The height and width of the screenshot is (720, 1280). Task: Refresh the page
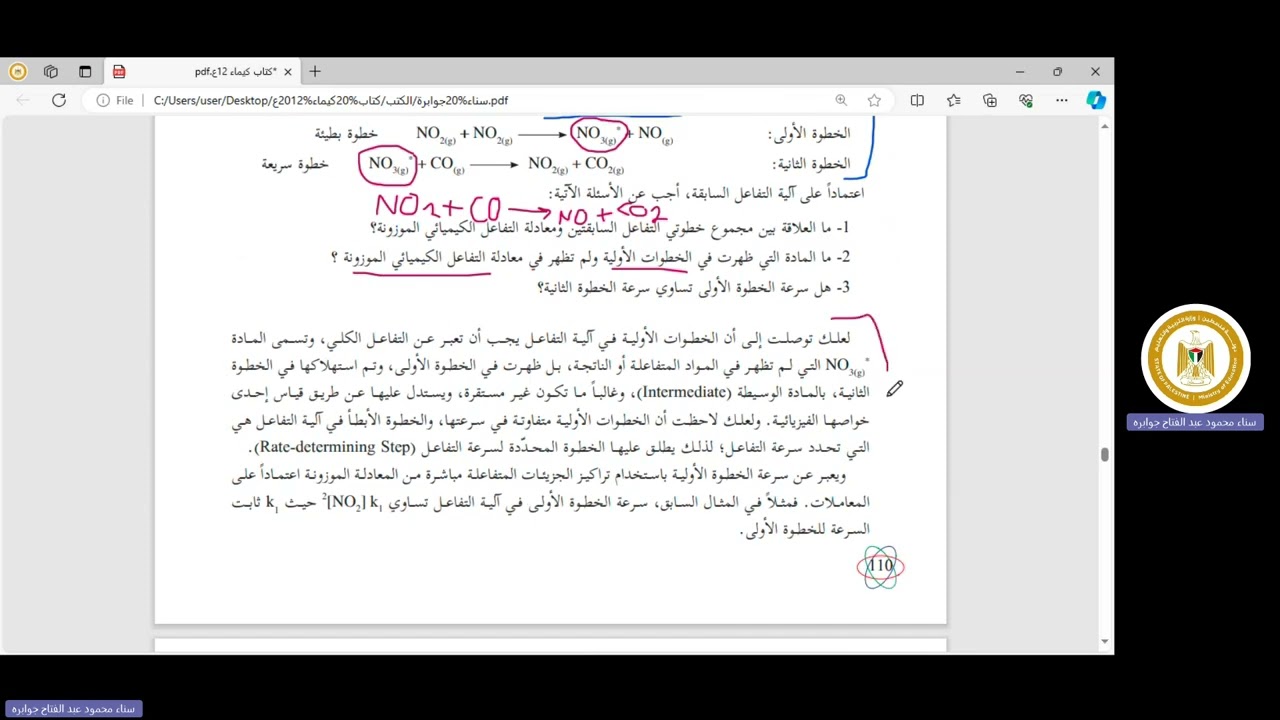tap(59, 100)
